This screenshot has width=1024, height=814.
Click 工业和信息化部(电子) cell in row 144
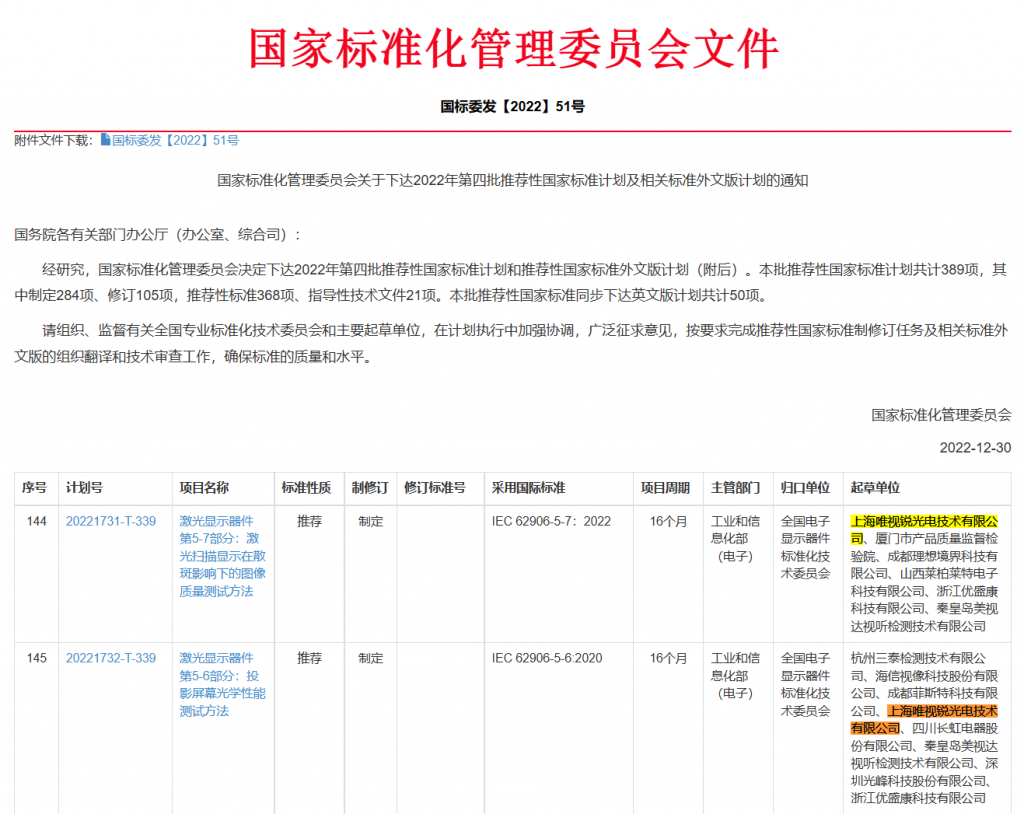pos(735,539)
